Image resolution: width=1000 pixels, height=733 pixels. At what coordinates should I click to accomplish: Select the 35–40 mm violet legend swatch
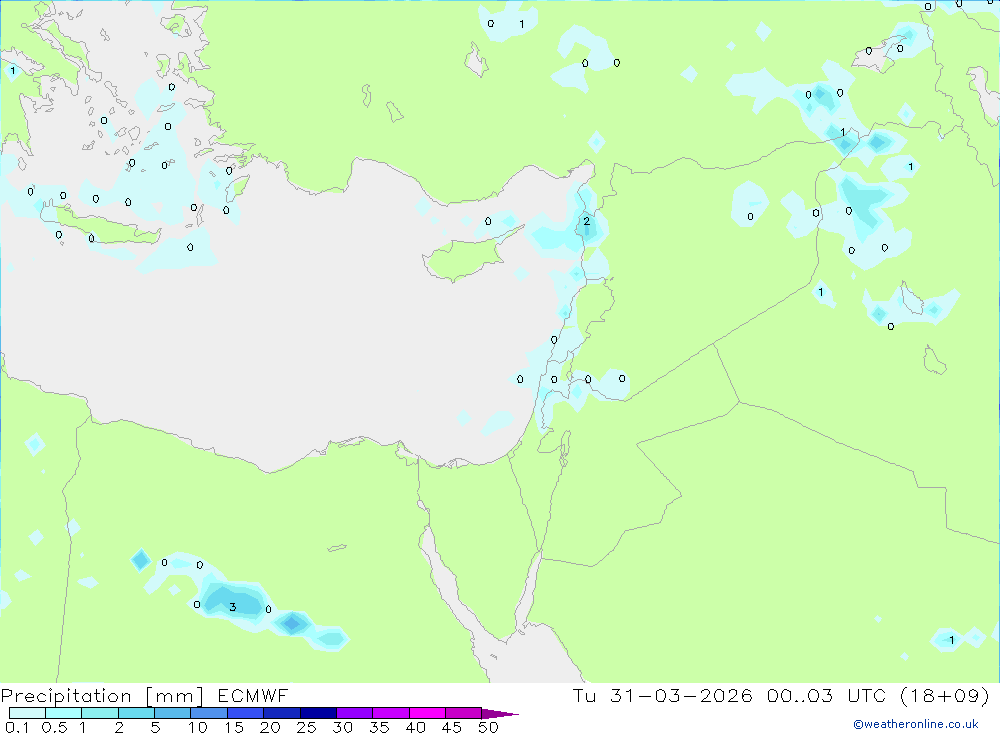[x=390, y=713]
